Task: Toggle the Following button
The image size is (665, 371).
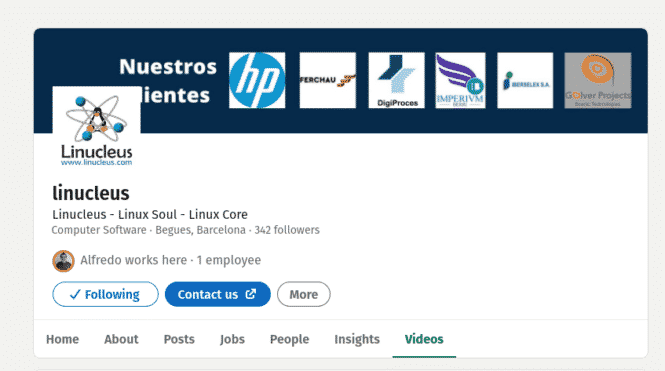Action: [106, 294]
